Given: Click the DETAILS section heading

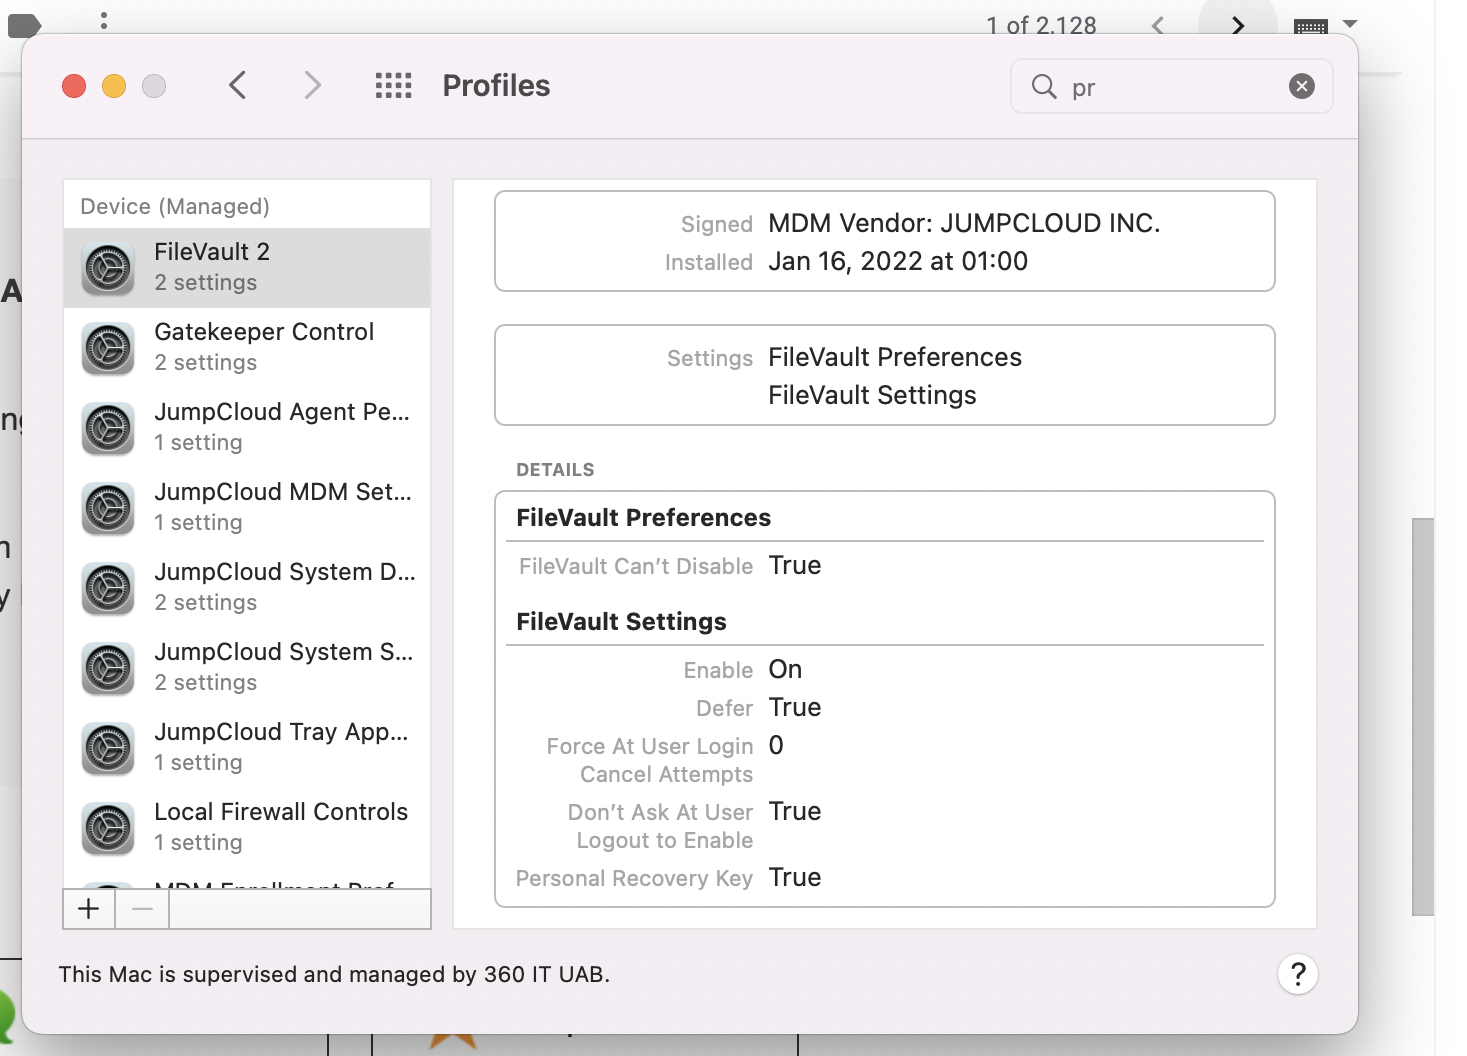Looking at the screenshot, I should click(555, 470).
